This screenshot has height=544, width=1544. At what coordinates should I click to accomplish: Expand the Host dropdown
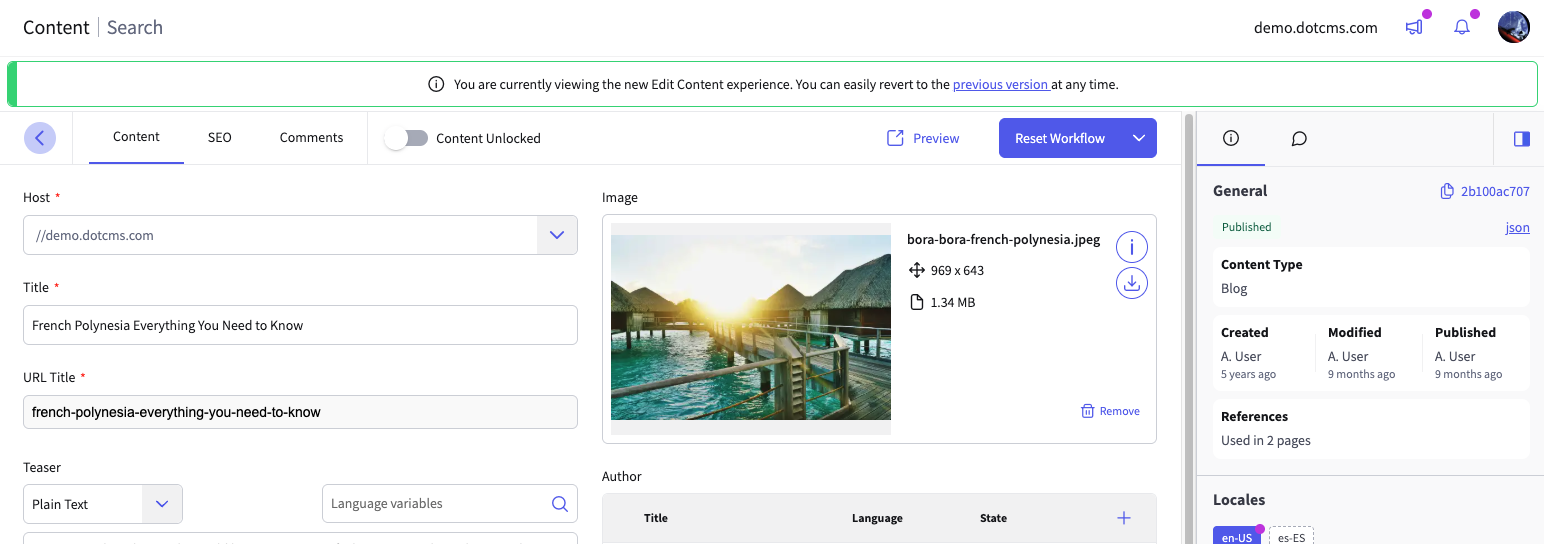pyautogui.click(x=557, y=235)
